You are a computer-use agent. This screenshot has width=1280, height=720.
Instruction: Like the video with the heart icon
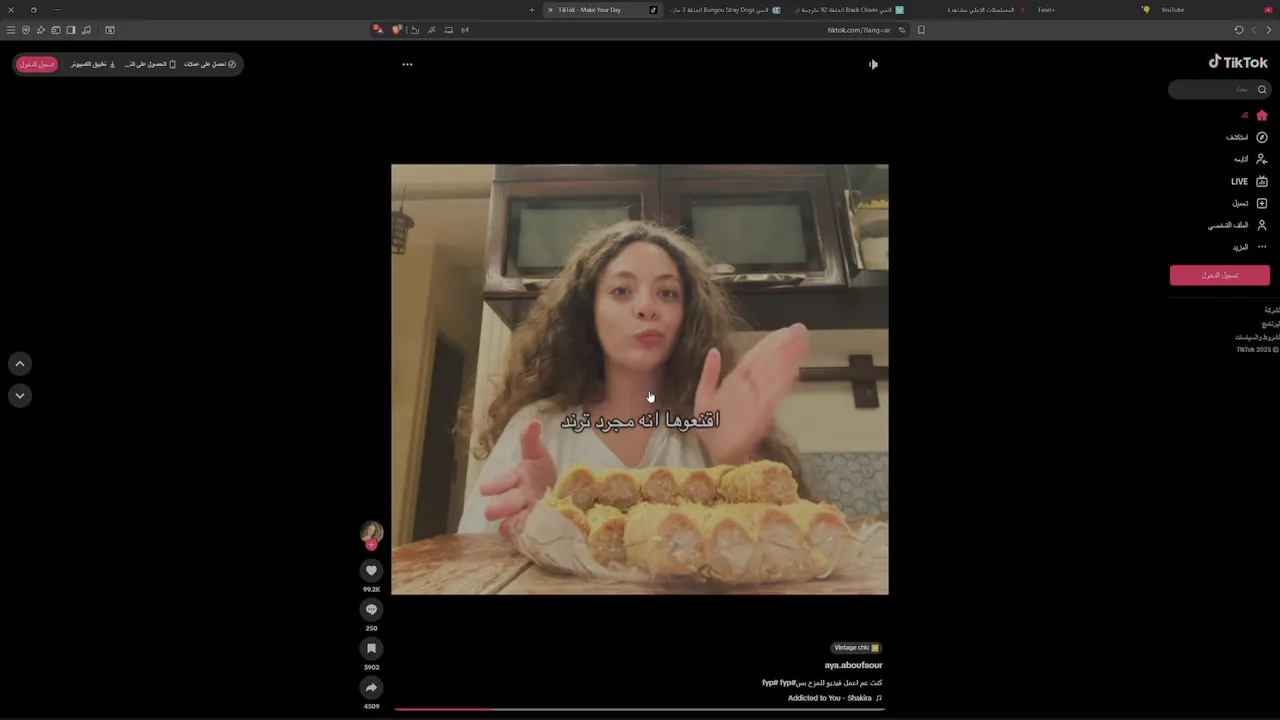371,570
